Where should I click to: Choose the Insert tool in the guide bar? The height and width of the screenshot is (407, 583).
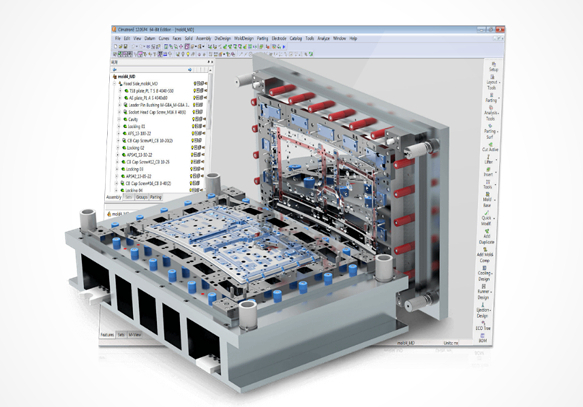click(489, 172)
